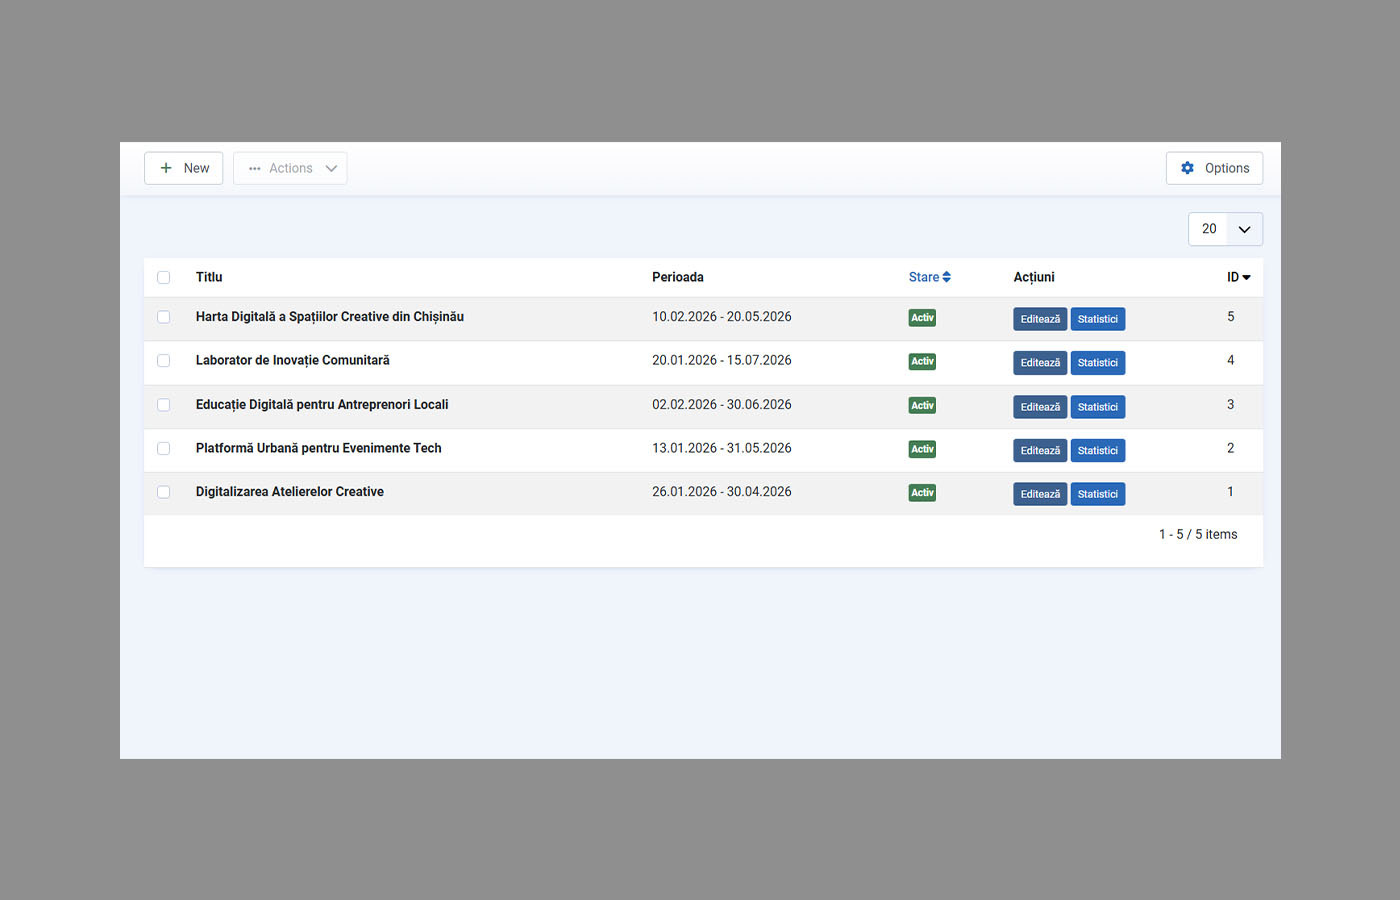Click the ellipsis icon beside Actions
The width and height of the screenshot is (1400, 900).
click(x=254, y=169)
